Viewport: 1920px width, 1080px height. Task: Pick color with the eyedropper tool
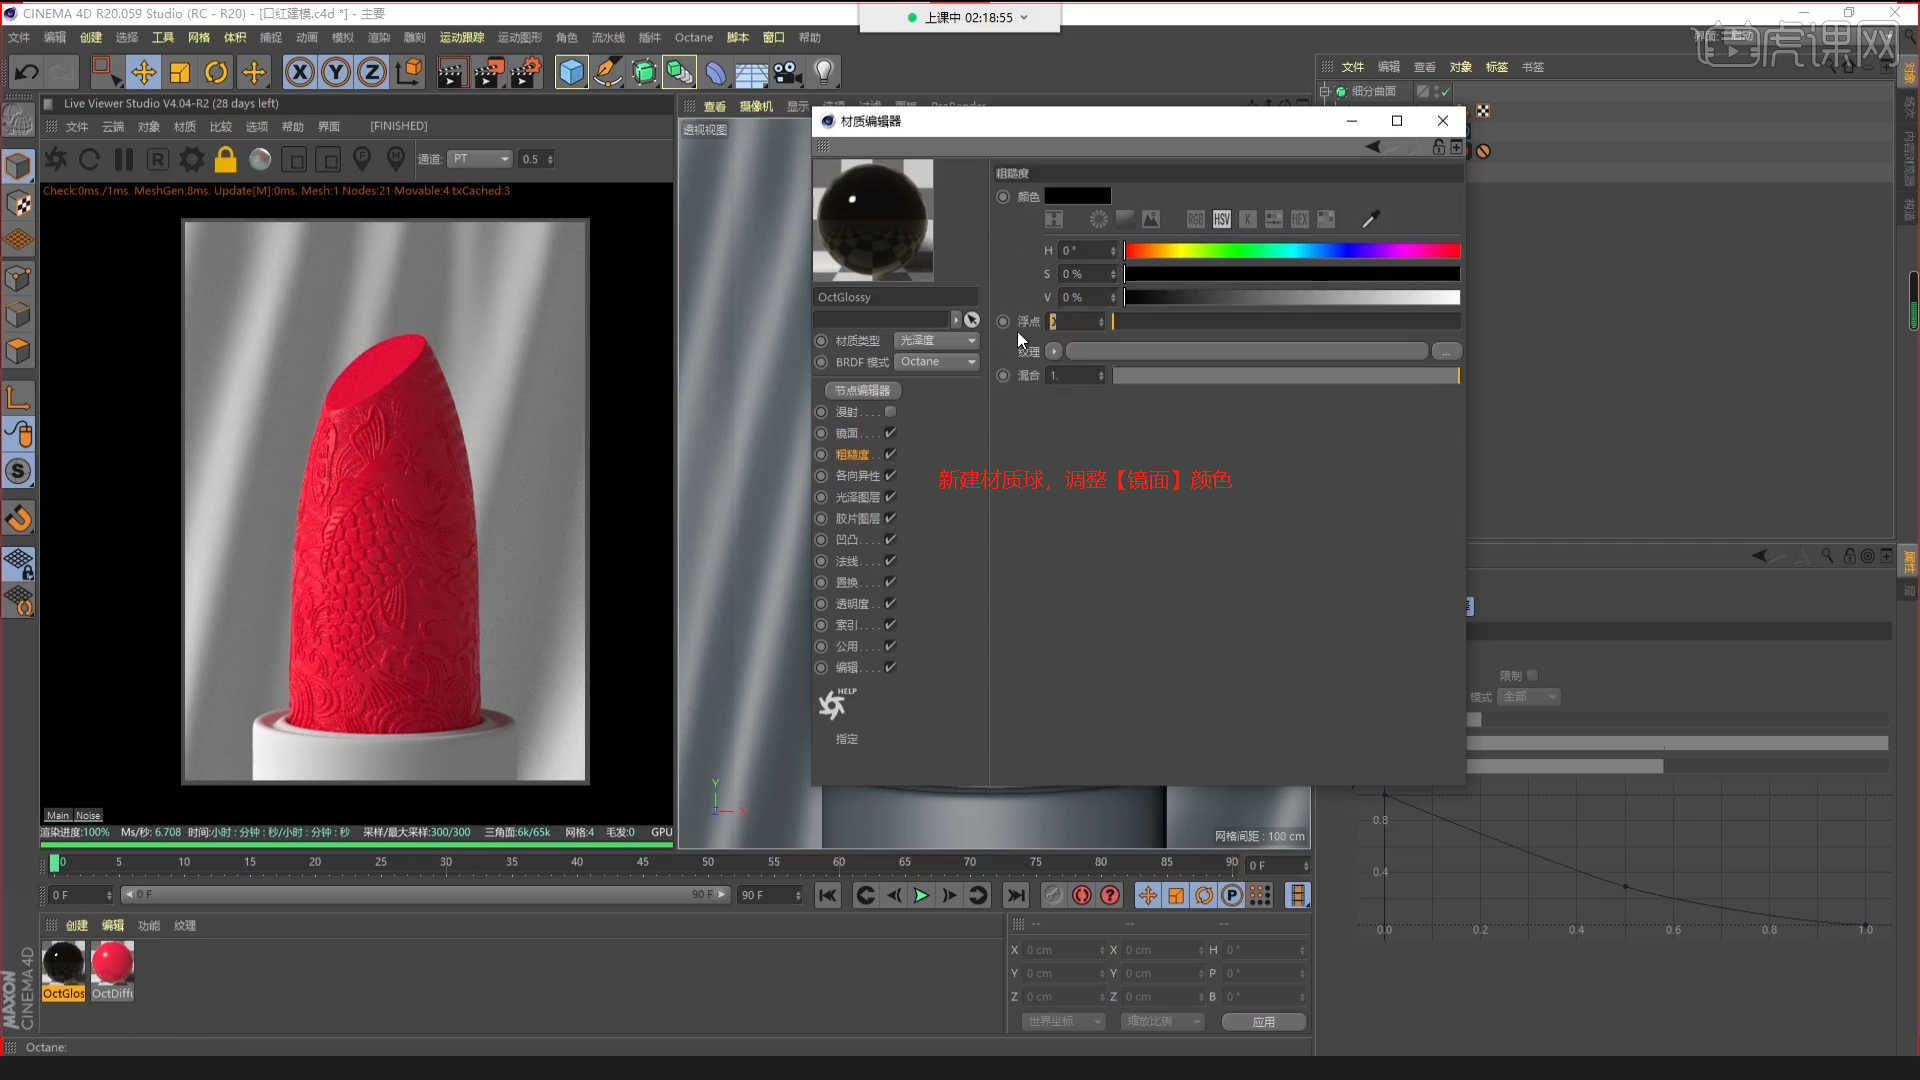point(1370,219)
